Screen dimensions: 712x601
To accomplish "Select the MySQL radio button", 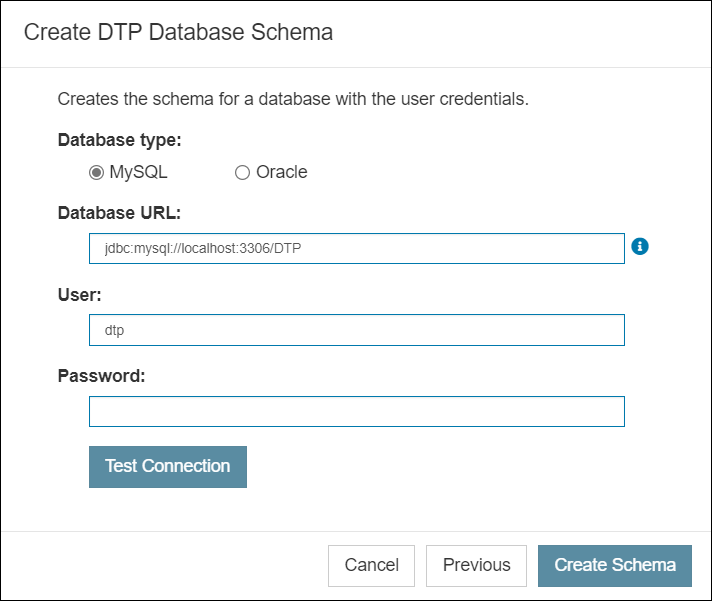I will coord(96,172).
